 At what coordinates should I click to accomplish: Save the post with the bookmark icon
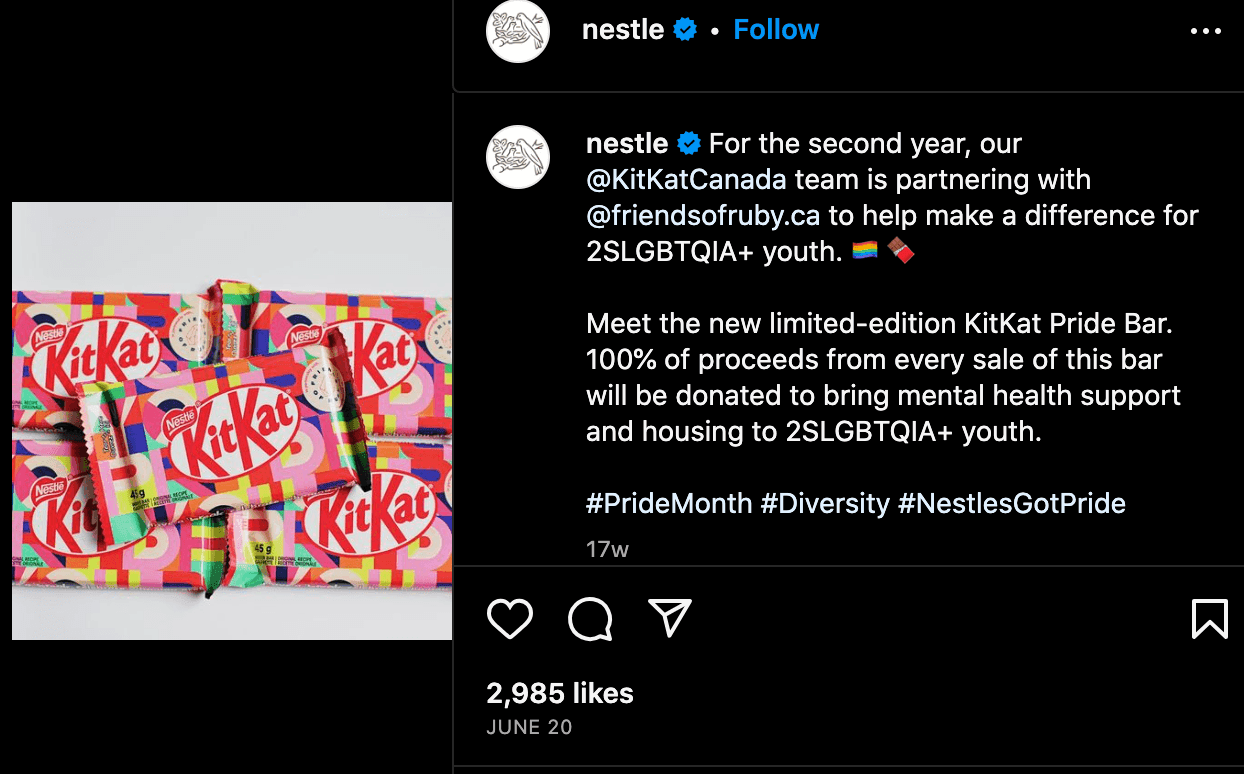[1209, 619]
